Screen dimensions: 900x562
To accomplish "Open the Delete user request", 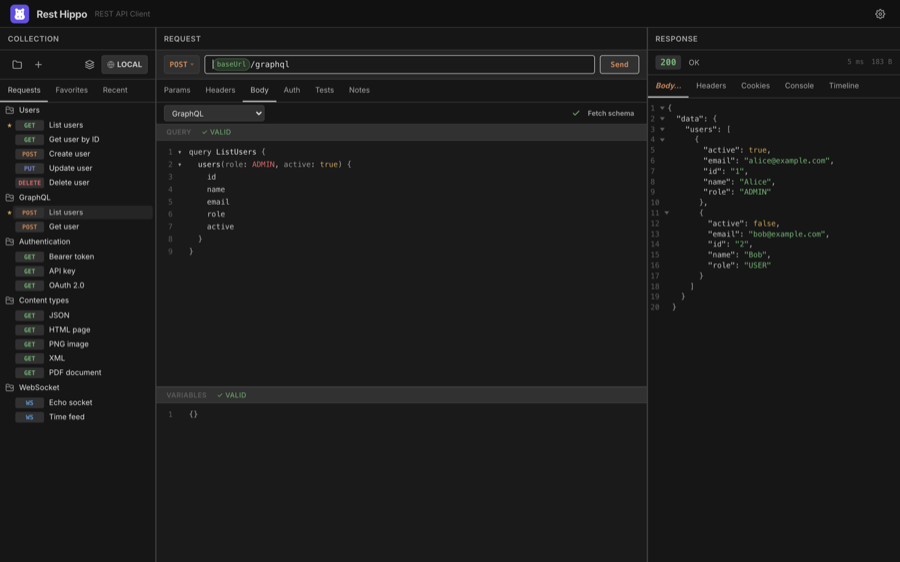I will 69,183.
